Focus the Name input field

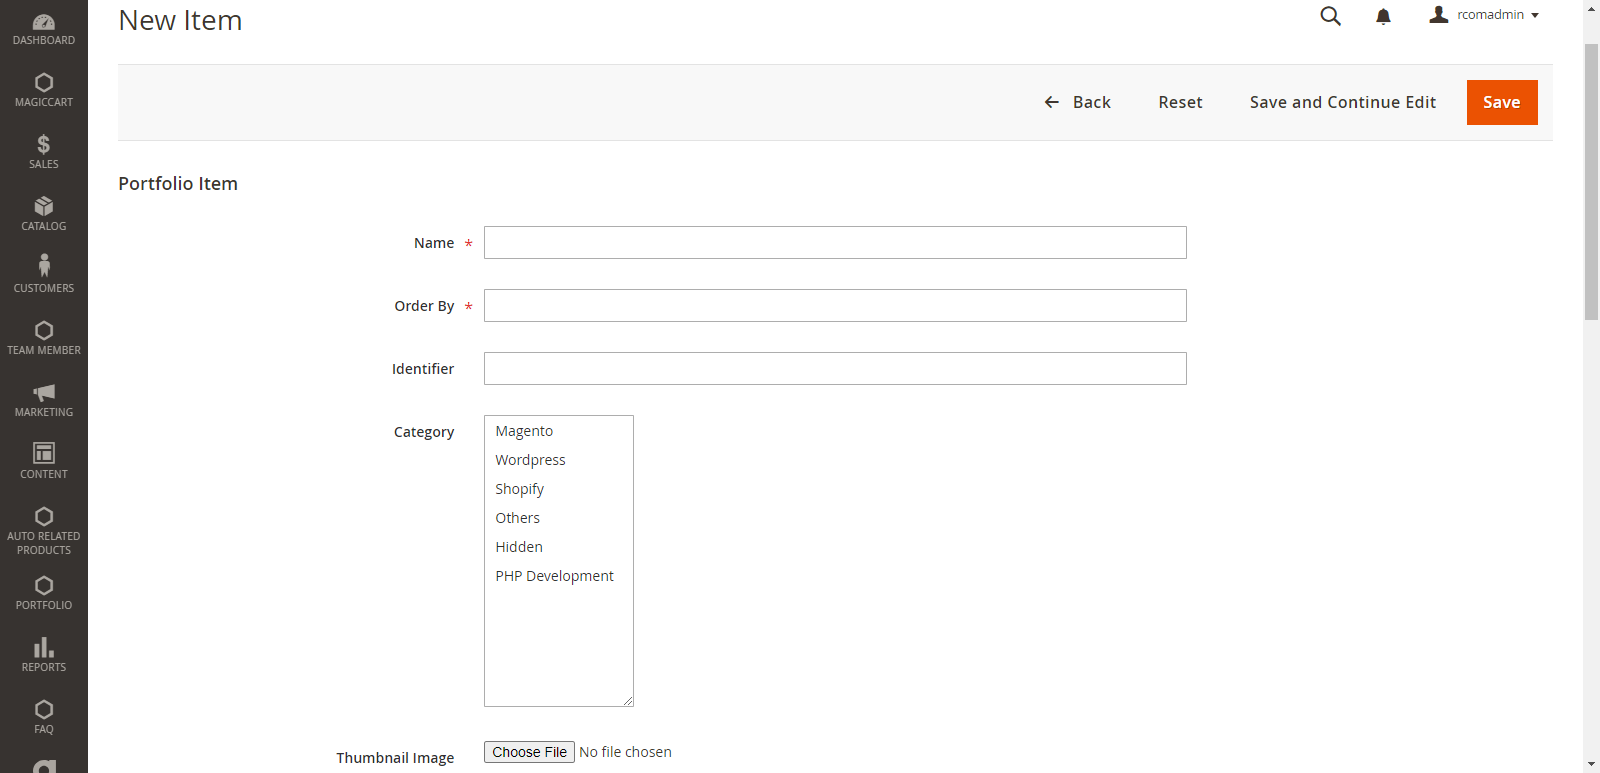(x=835, y=243)
